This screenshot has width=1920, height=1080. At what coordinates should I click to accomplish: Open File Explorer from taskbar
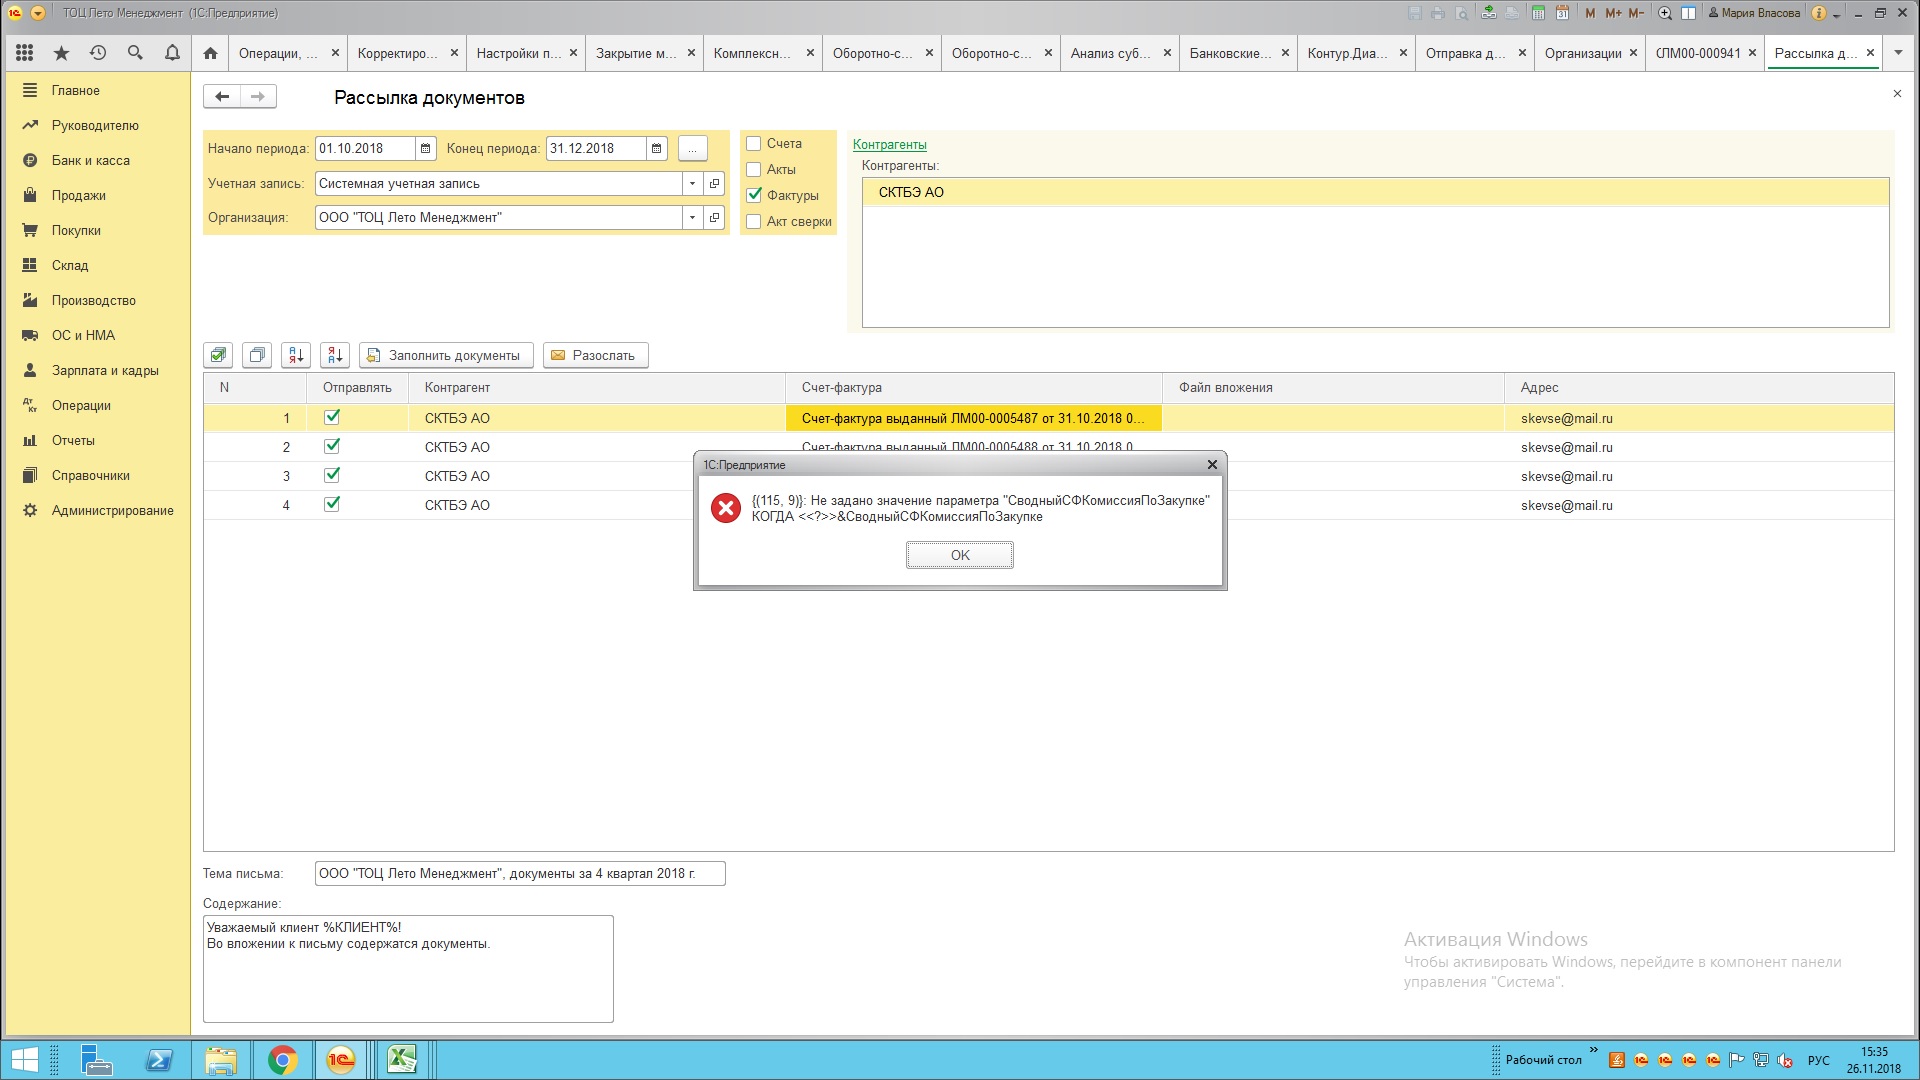tap(221, 1060)
